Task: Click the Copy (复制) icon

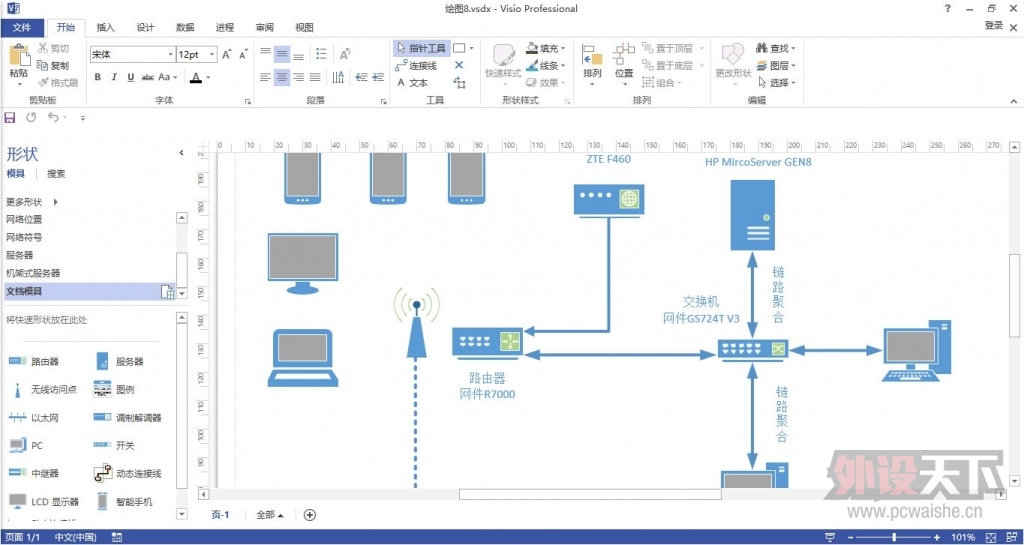Action: pyautogui.click(x=43, y=65)
